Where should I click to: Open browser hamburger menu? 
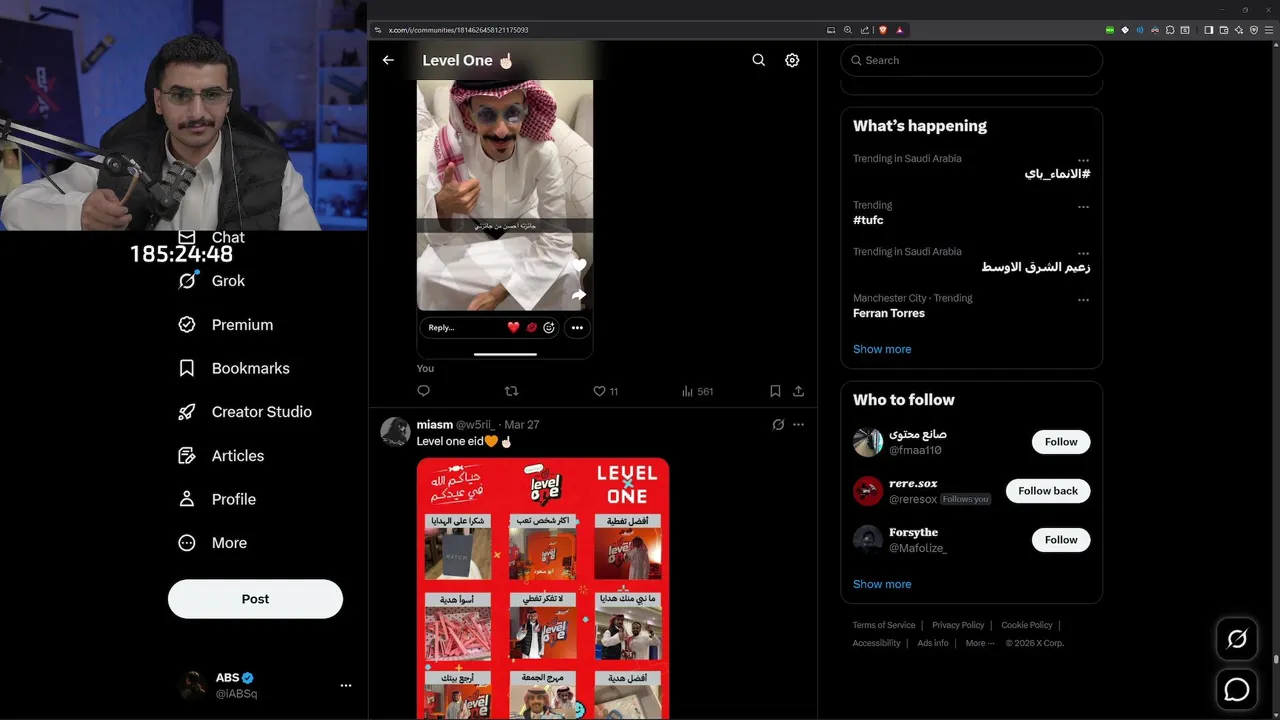point(1269,30)
